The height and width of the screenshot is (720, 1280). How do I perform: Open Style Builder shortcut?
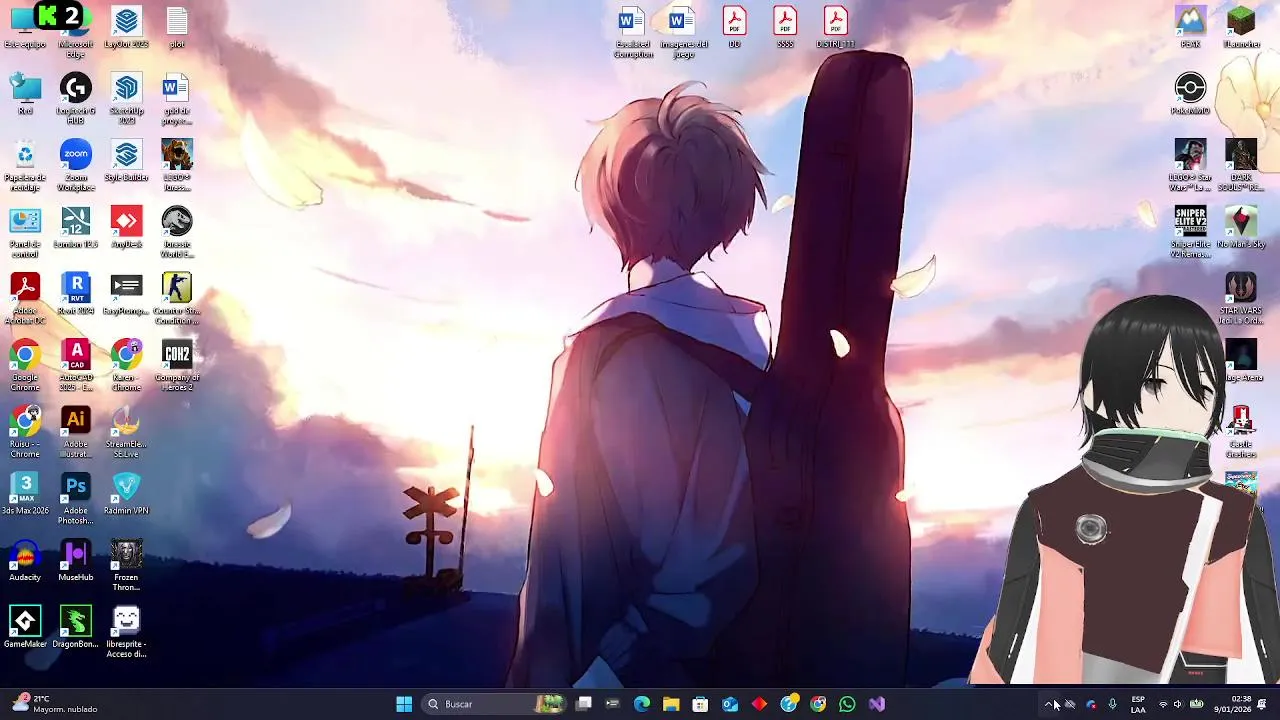tap(126, 160)
